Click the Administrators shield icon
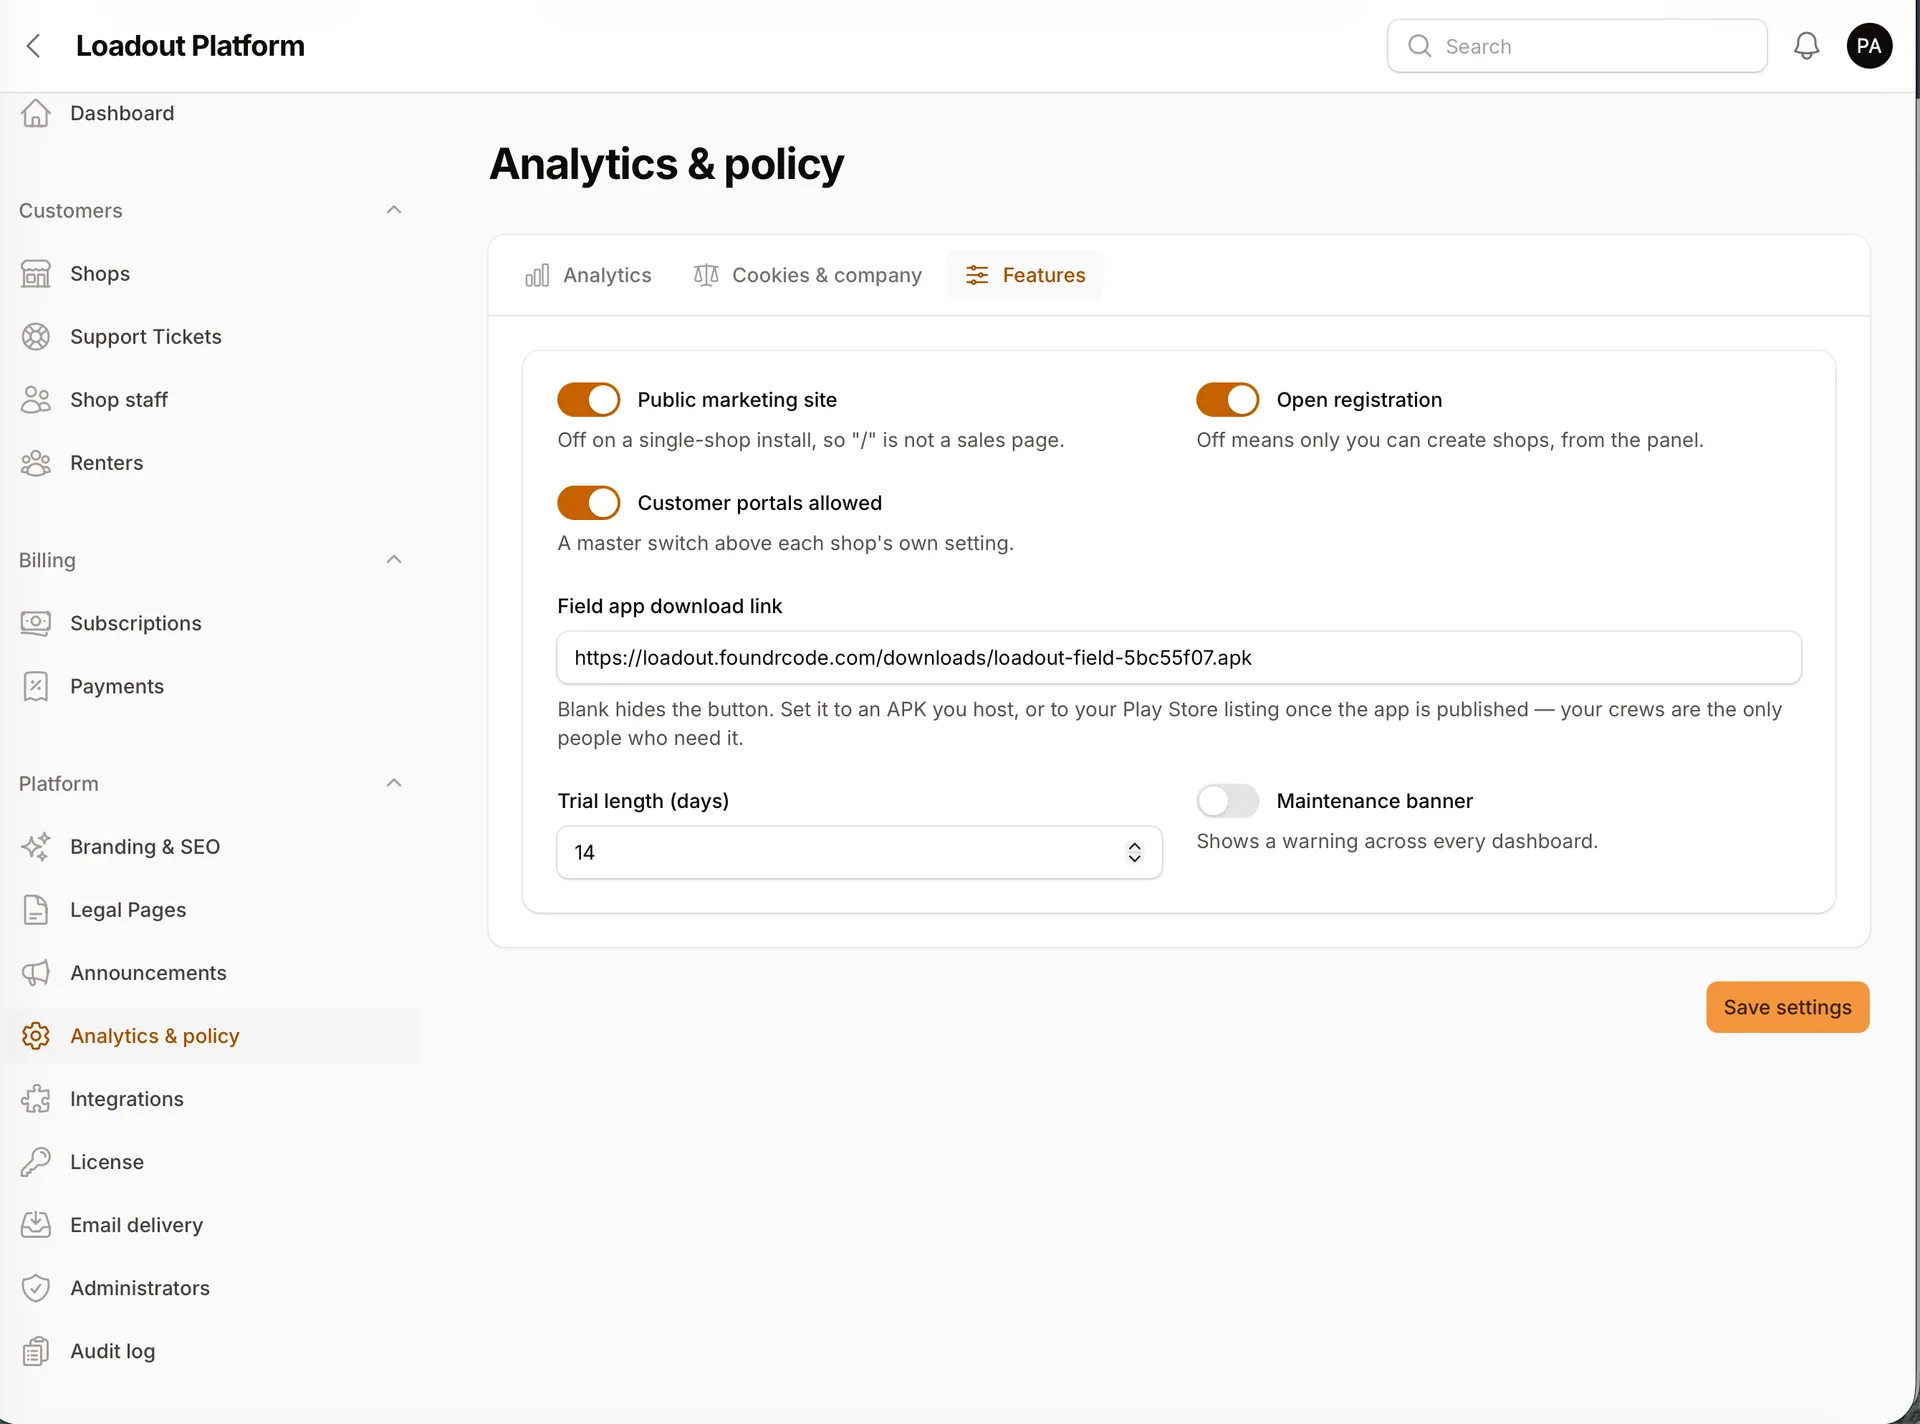The image size is (1920, 1424). pyautogui.click(x=36, y=1288)
